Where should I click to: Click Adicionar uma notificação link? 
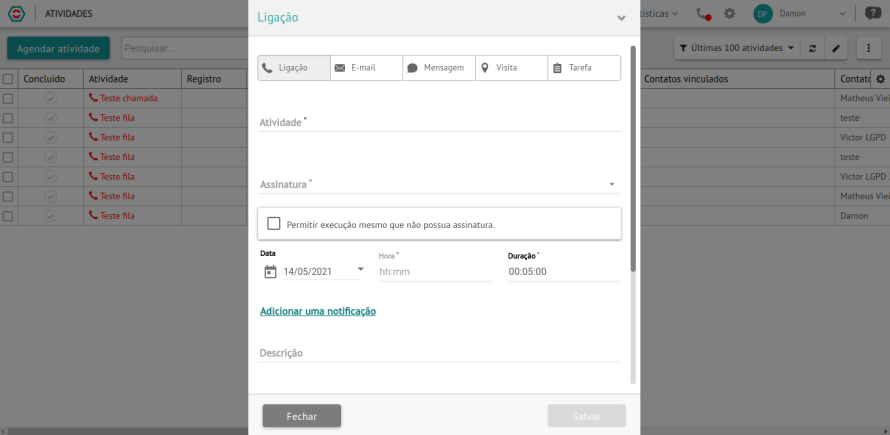point(318,311)
